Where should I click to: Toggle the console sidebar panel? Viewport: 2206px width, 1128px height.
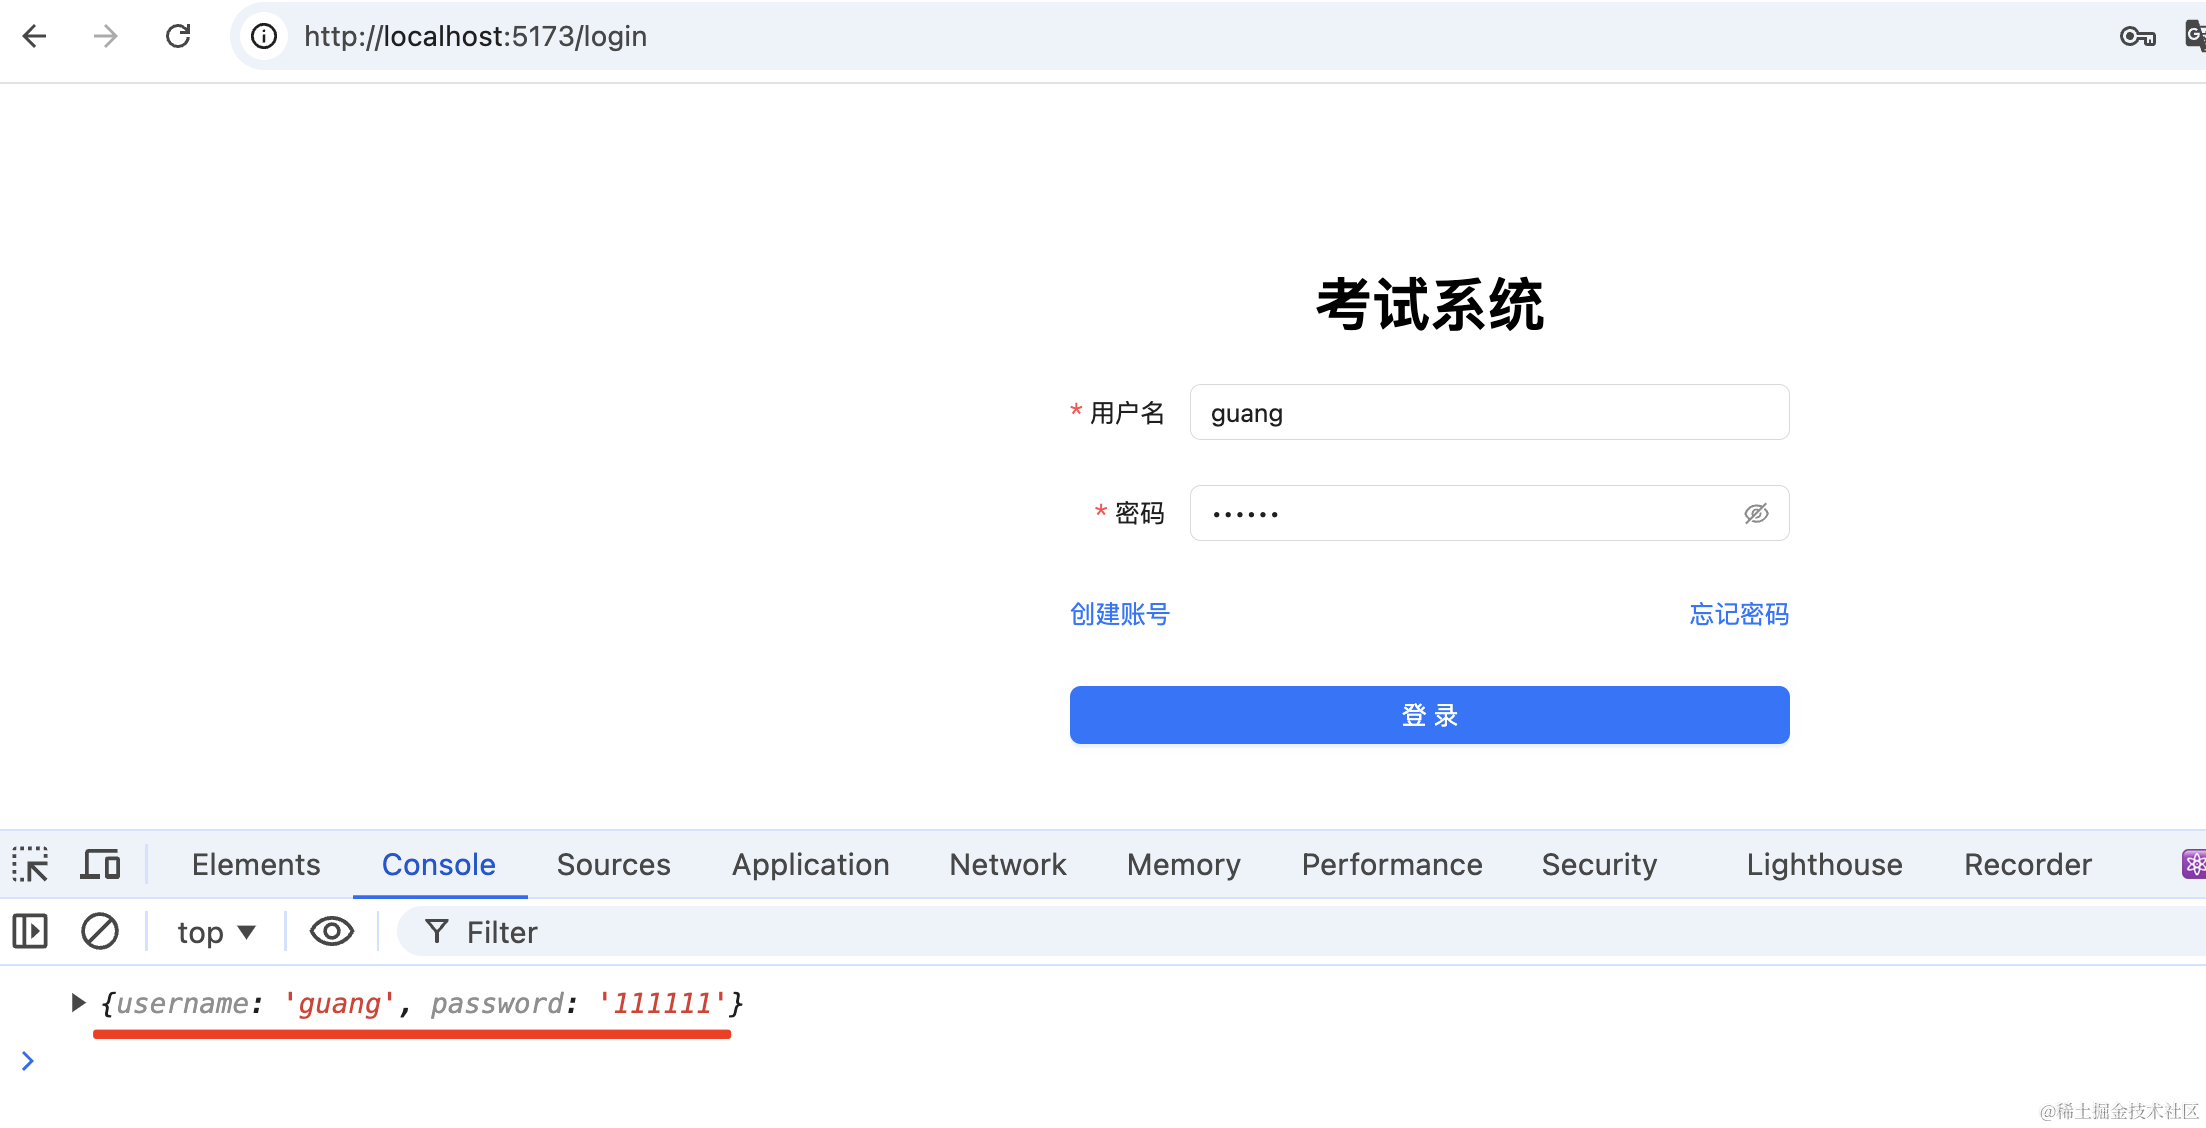(30, 932)
